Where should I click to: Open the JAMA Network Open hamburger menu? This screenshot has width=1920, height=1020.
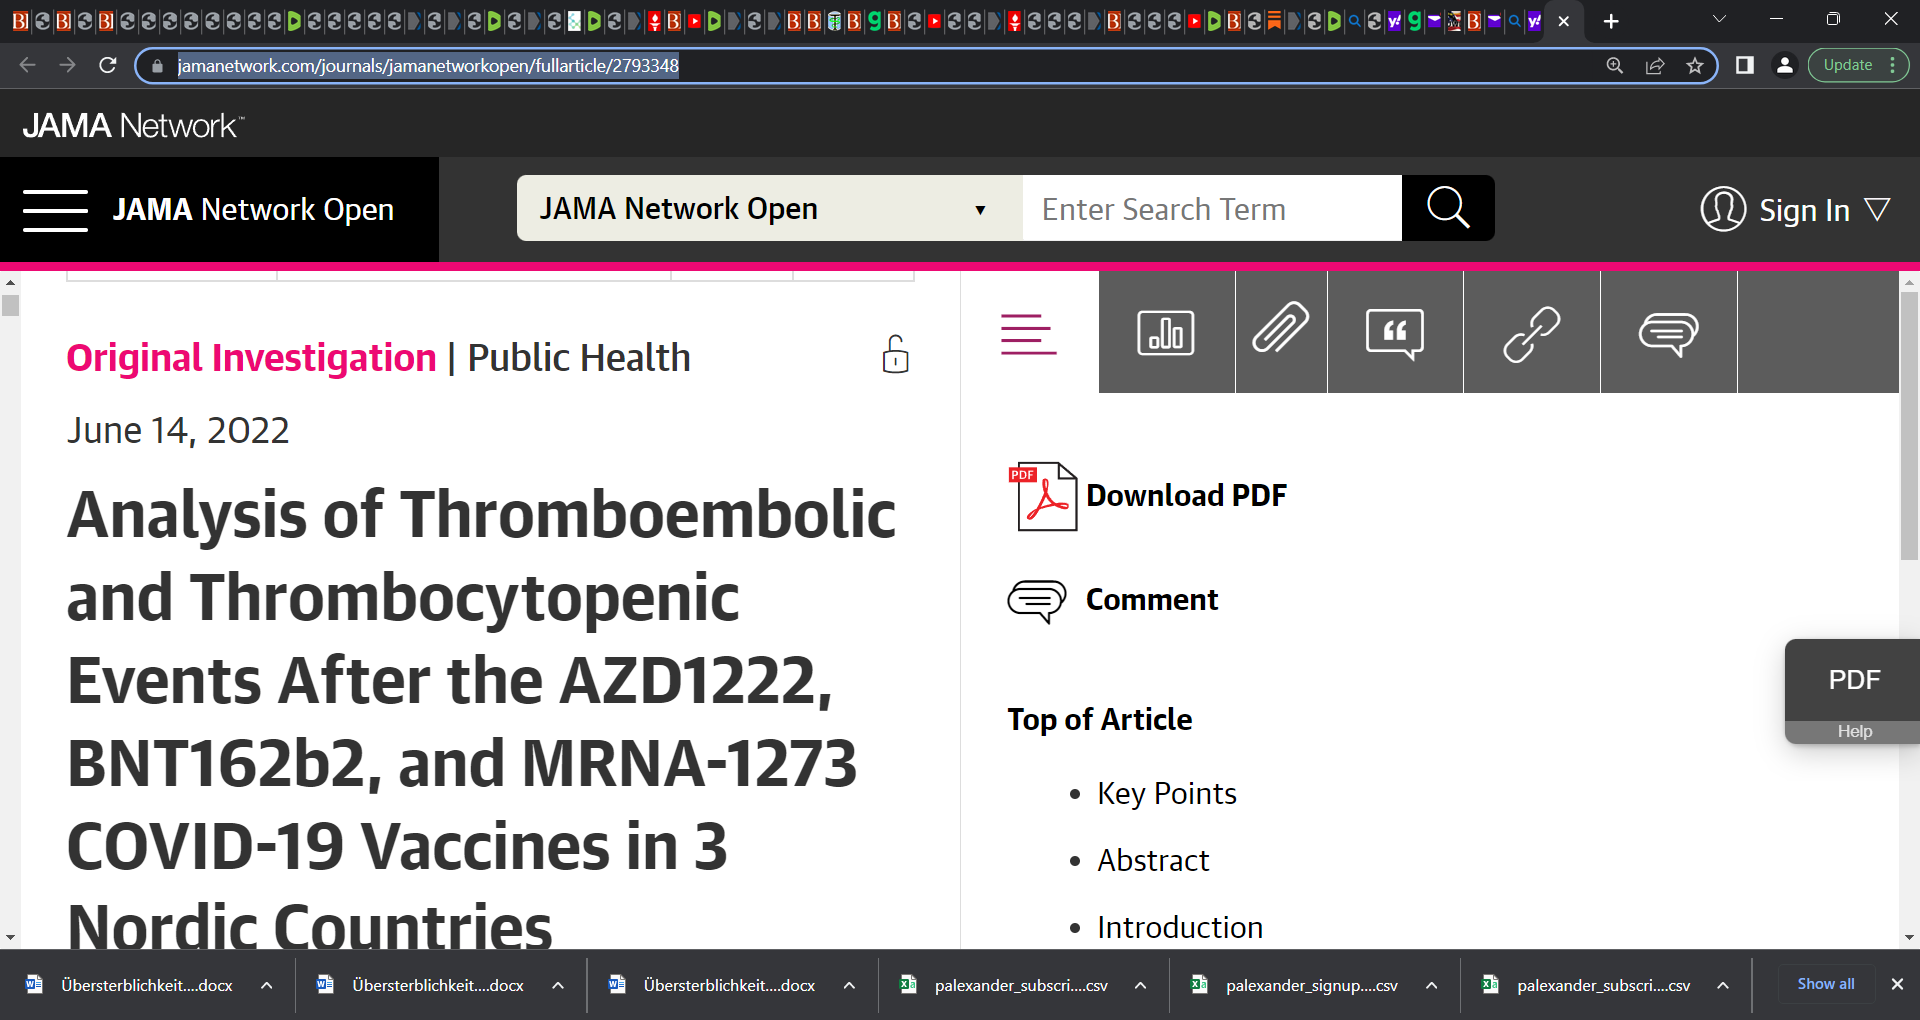[55, 210]
